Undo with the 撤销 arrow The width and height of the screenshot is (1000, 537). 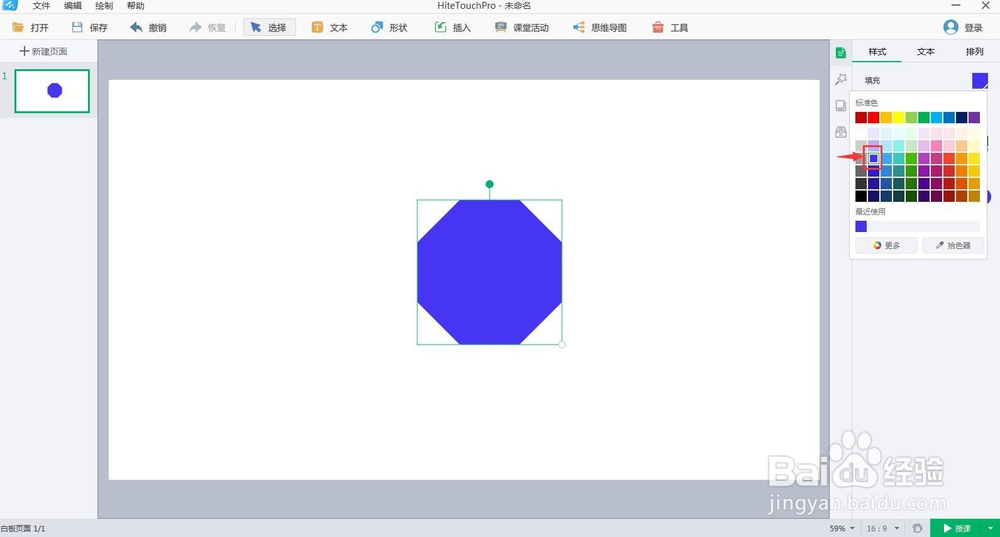(136, 27)
